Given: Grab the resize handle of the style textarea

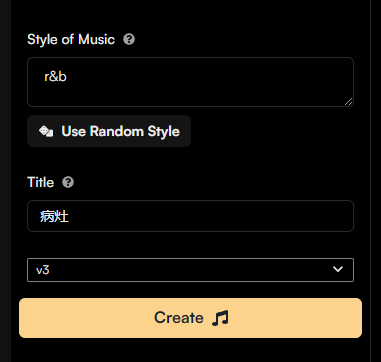Looking at the screenshot, I should click(349, 102).
